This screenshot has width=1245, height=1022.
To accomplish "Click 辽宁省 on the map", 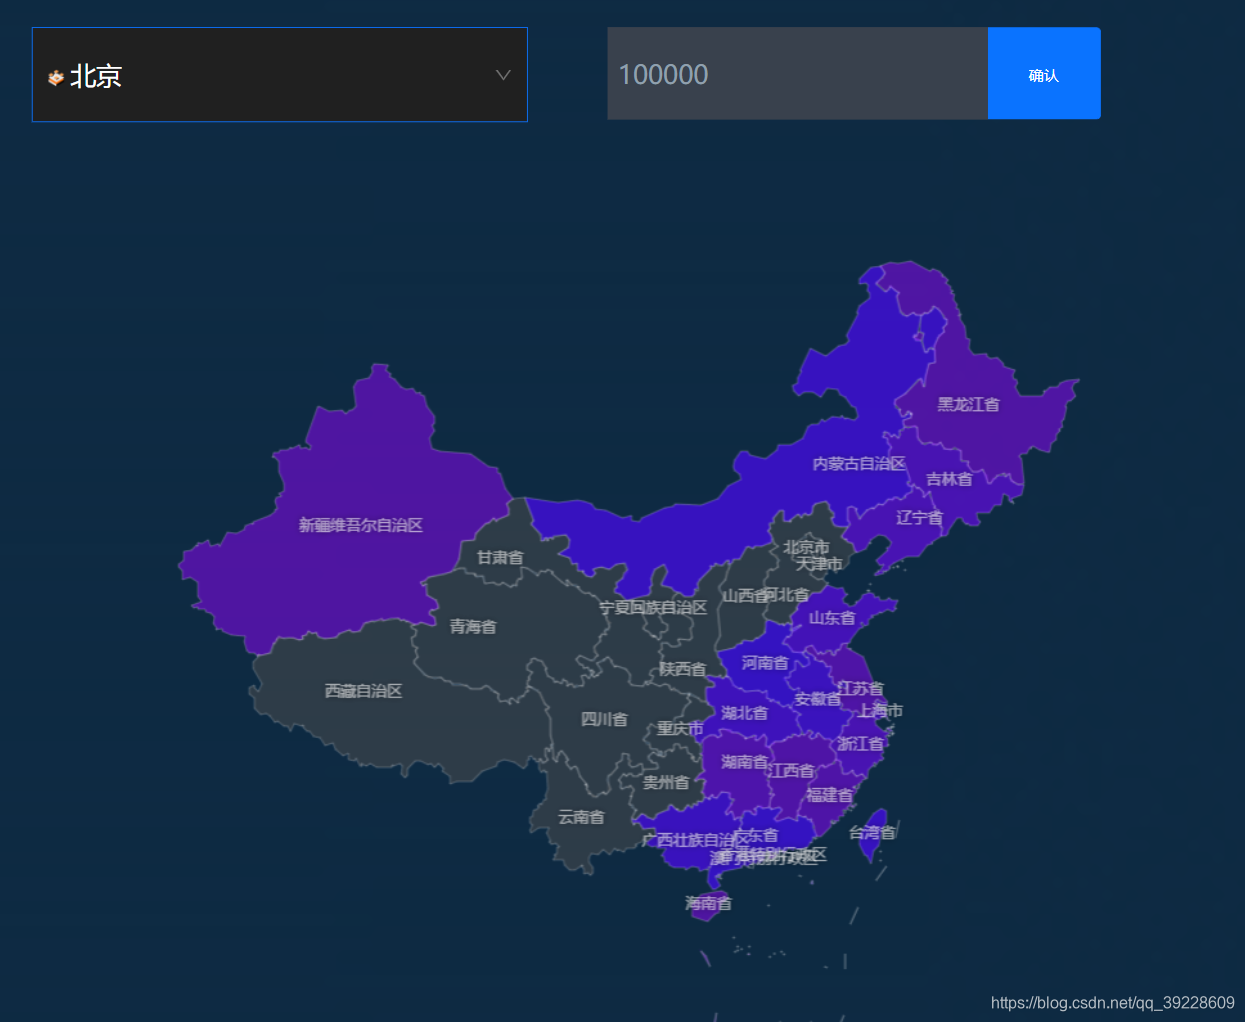I will coord(919,517).
